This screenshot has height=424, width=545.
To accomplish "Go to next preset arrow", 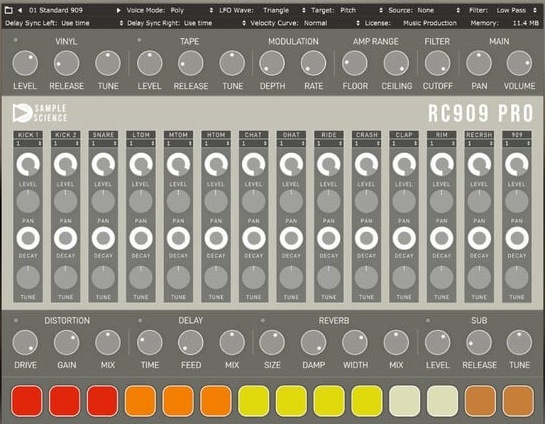I will point(119,10).
